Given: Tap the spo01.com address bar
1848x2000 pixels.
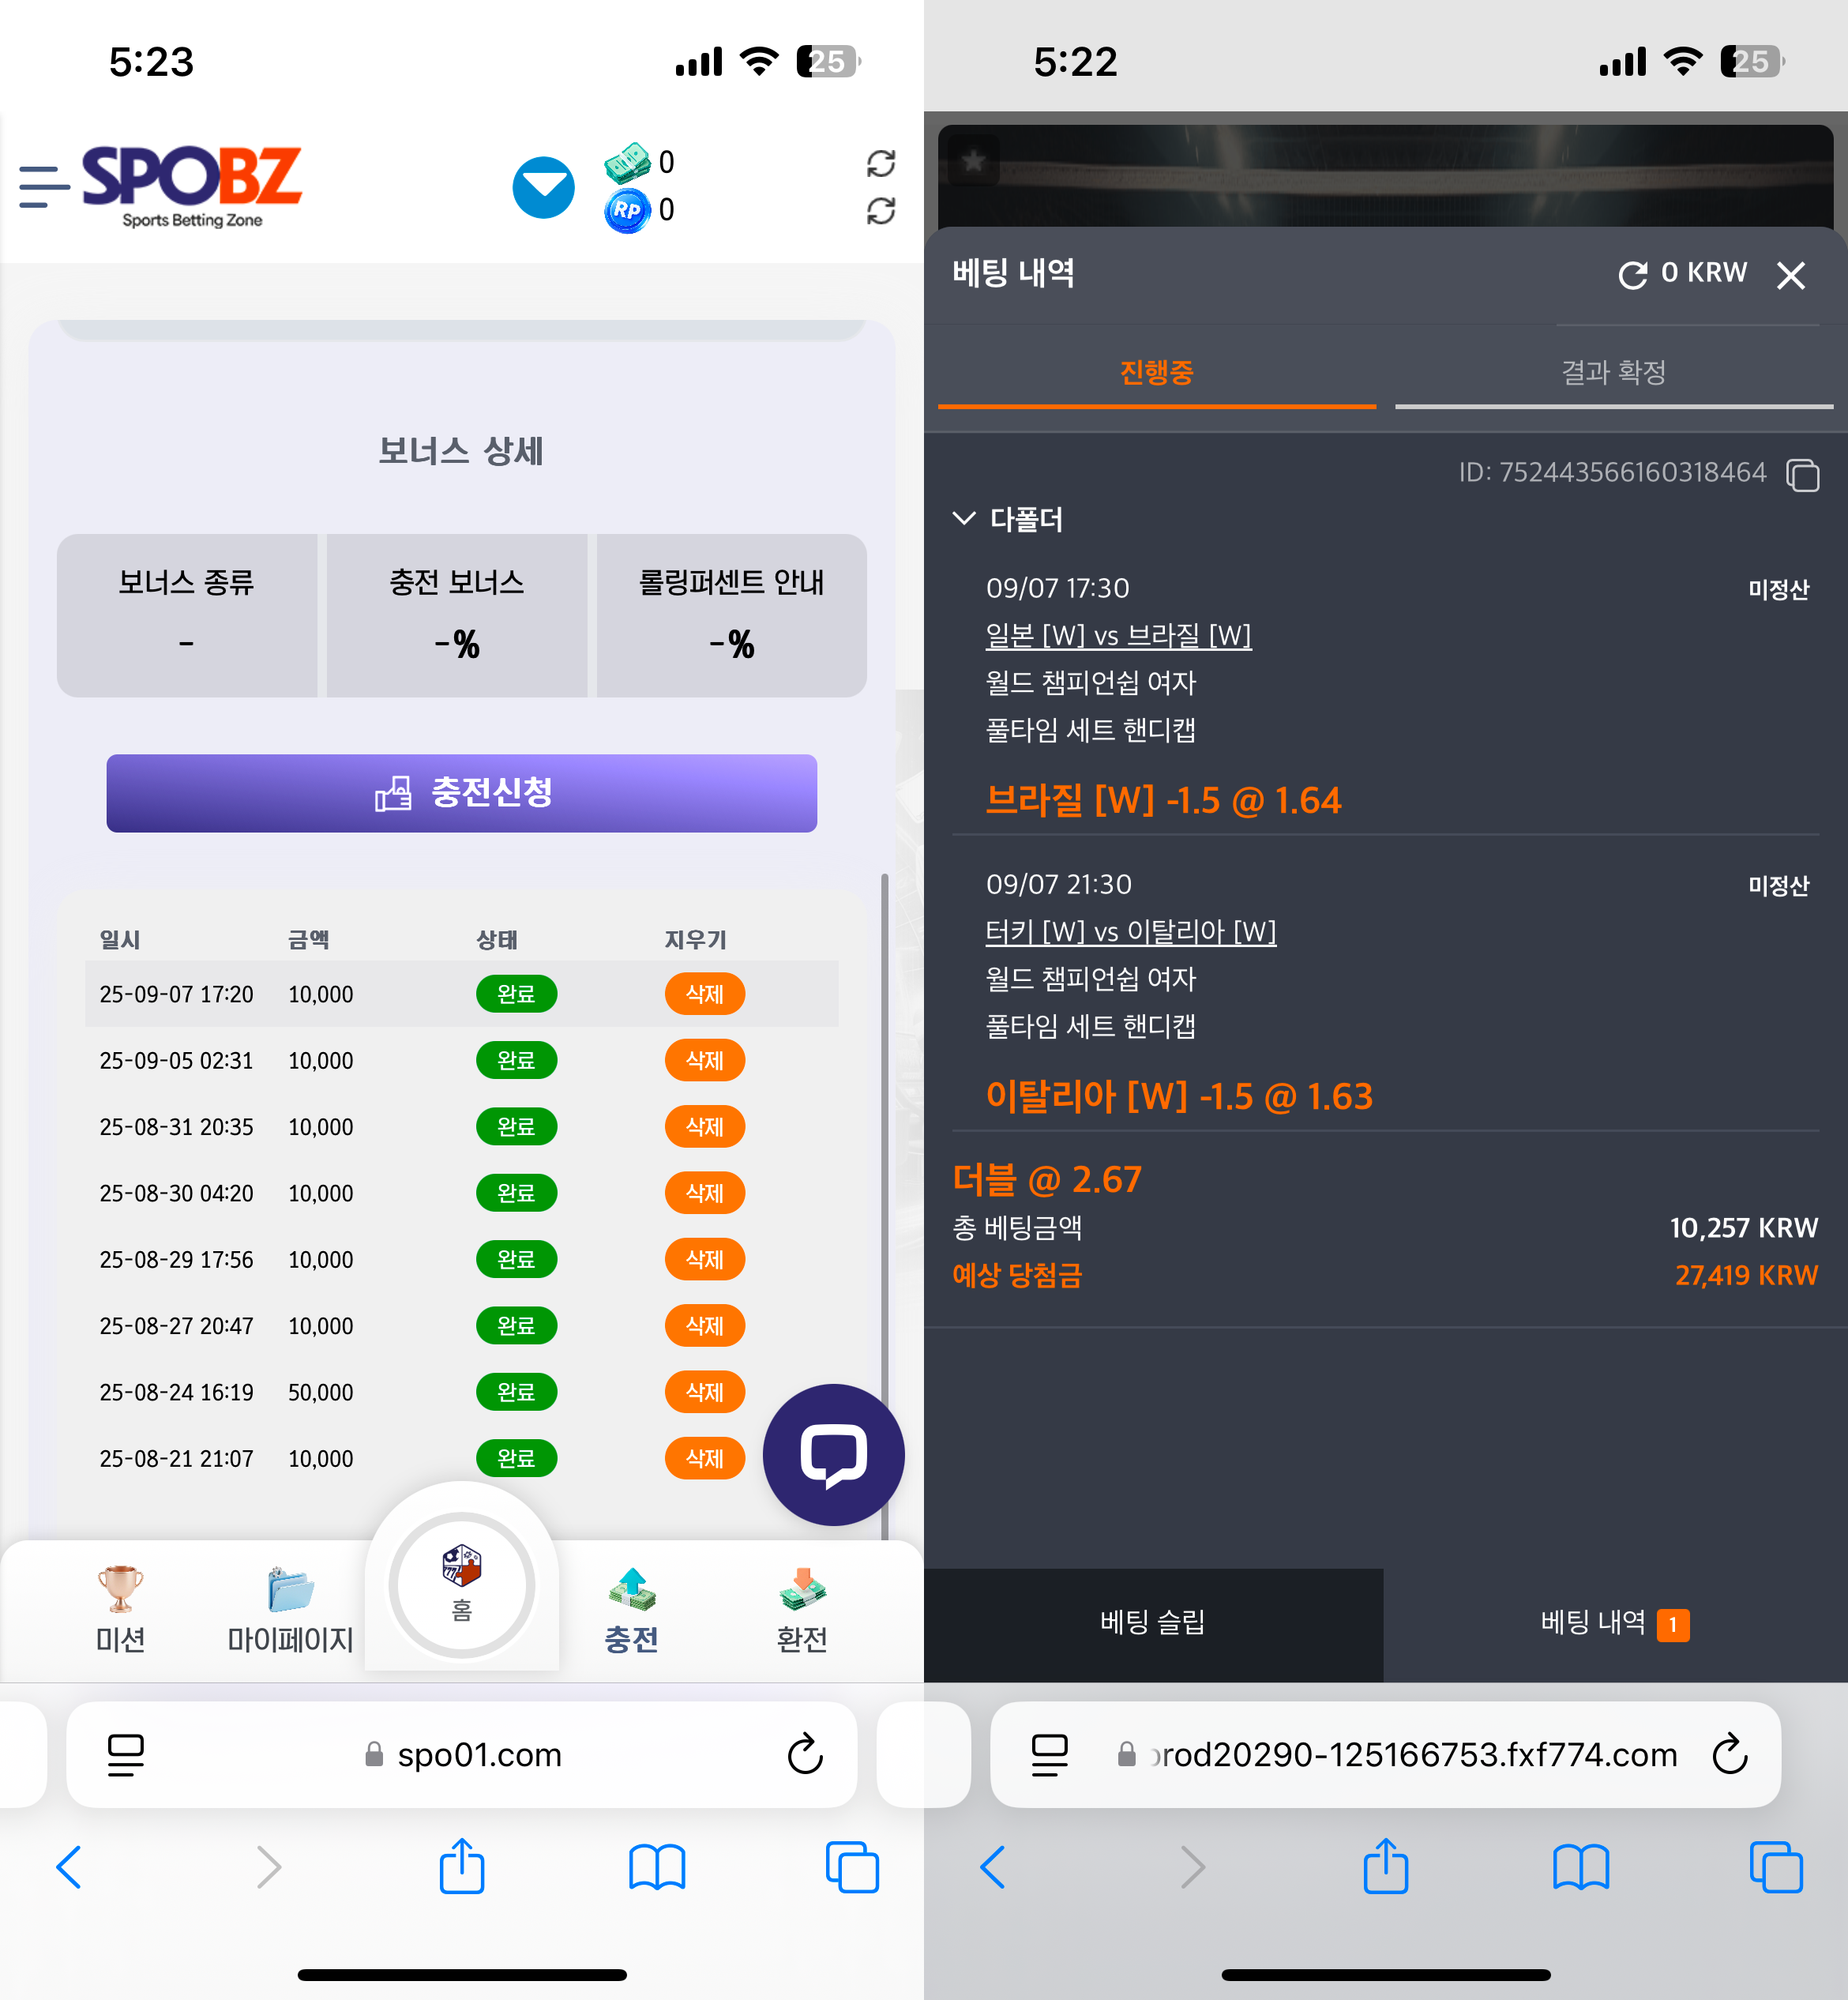Looking at the screenshot, I should [461, 1754].
